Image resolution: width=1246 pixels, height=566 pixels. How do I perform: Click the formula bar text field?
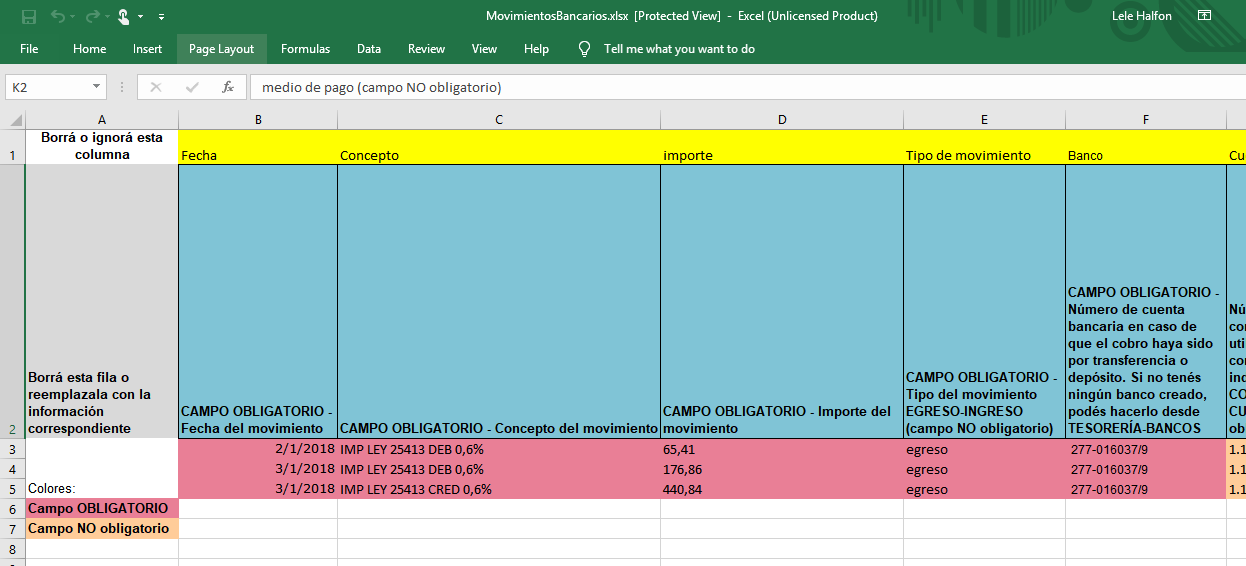(747, 87)
